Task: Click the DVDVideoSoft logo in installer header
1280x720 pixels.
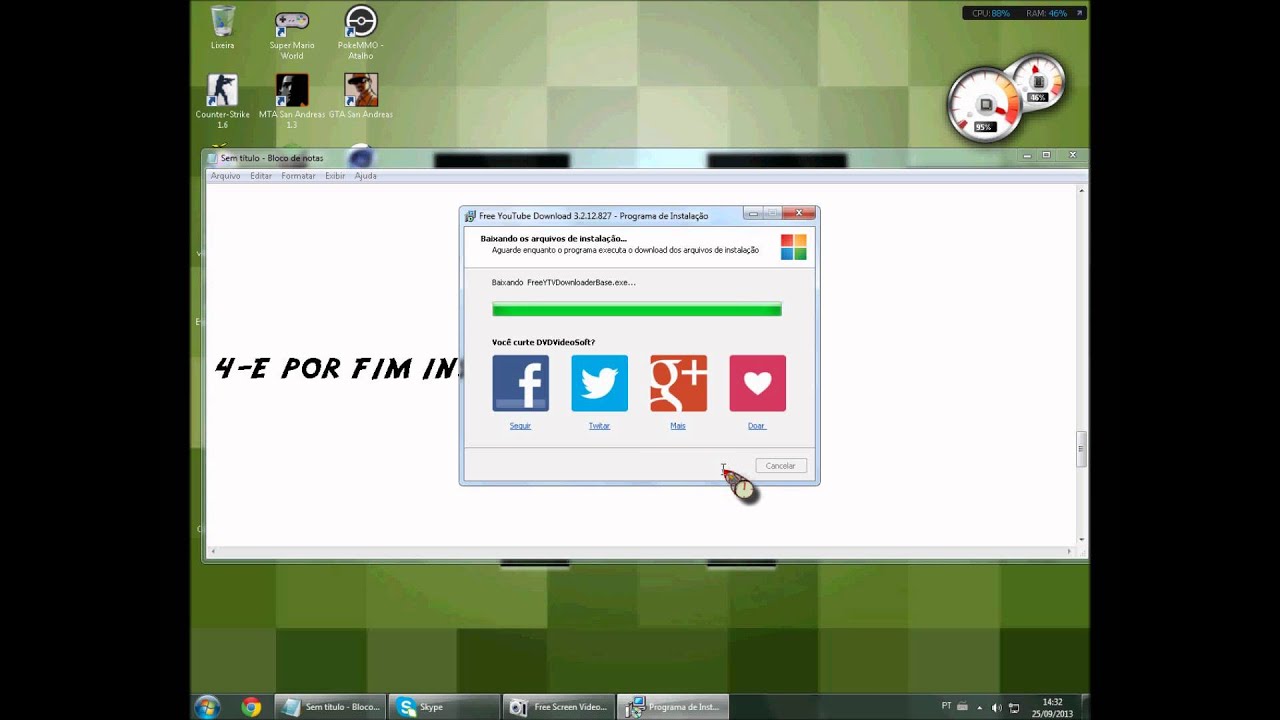Action: pyautogui.click(x=793, y=247)
